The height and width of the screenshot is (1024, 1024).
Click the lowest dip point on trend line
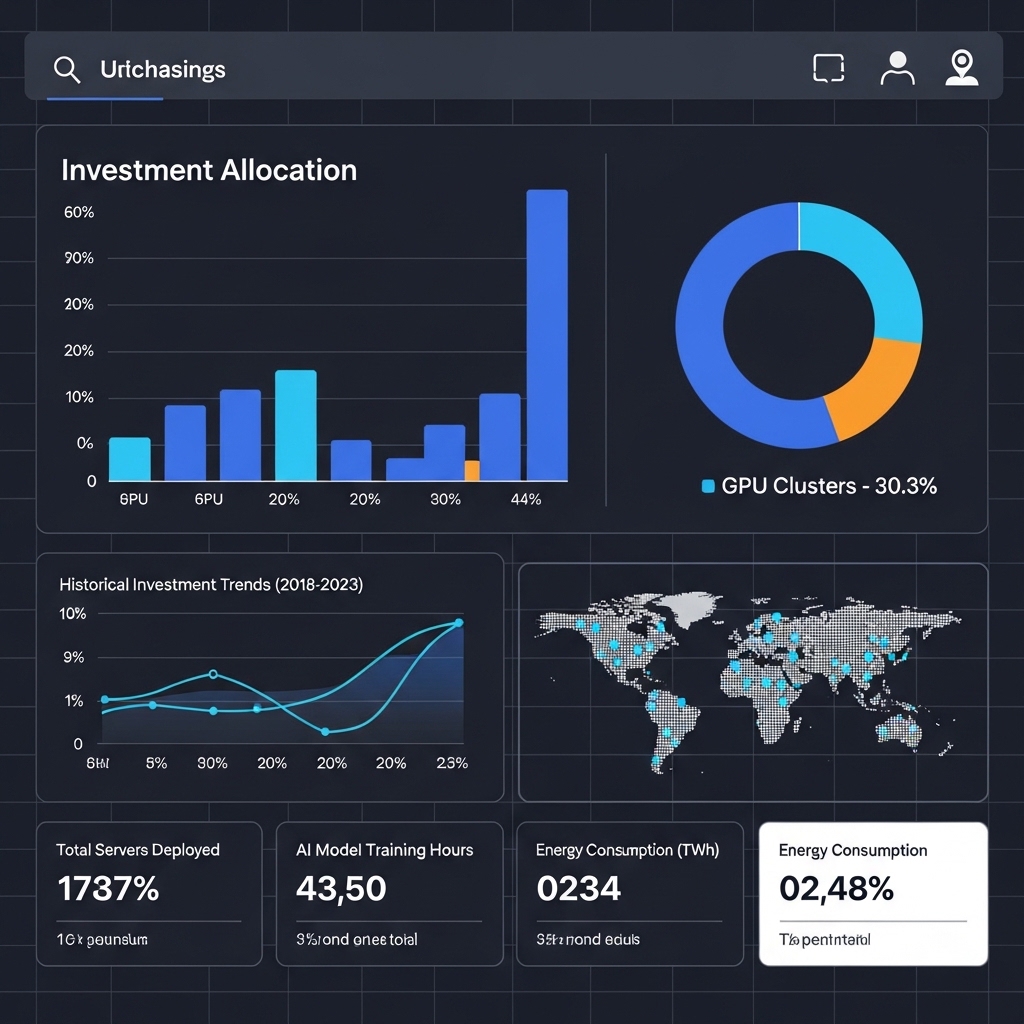tap(325, 731)
